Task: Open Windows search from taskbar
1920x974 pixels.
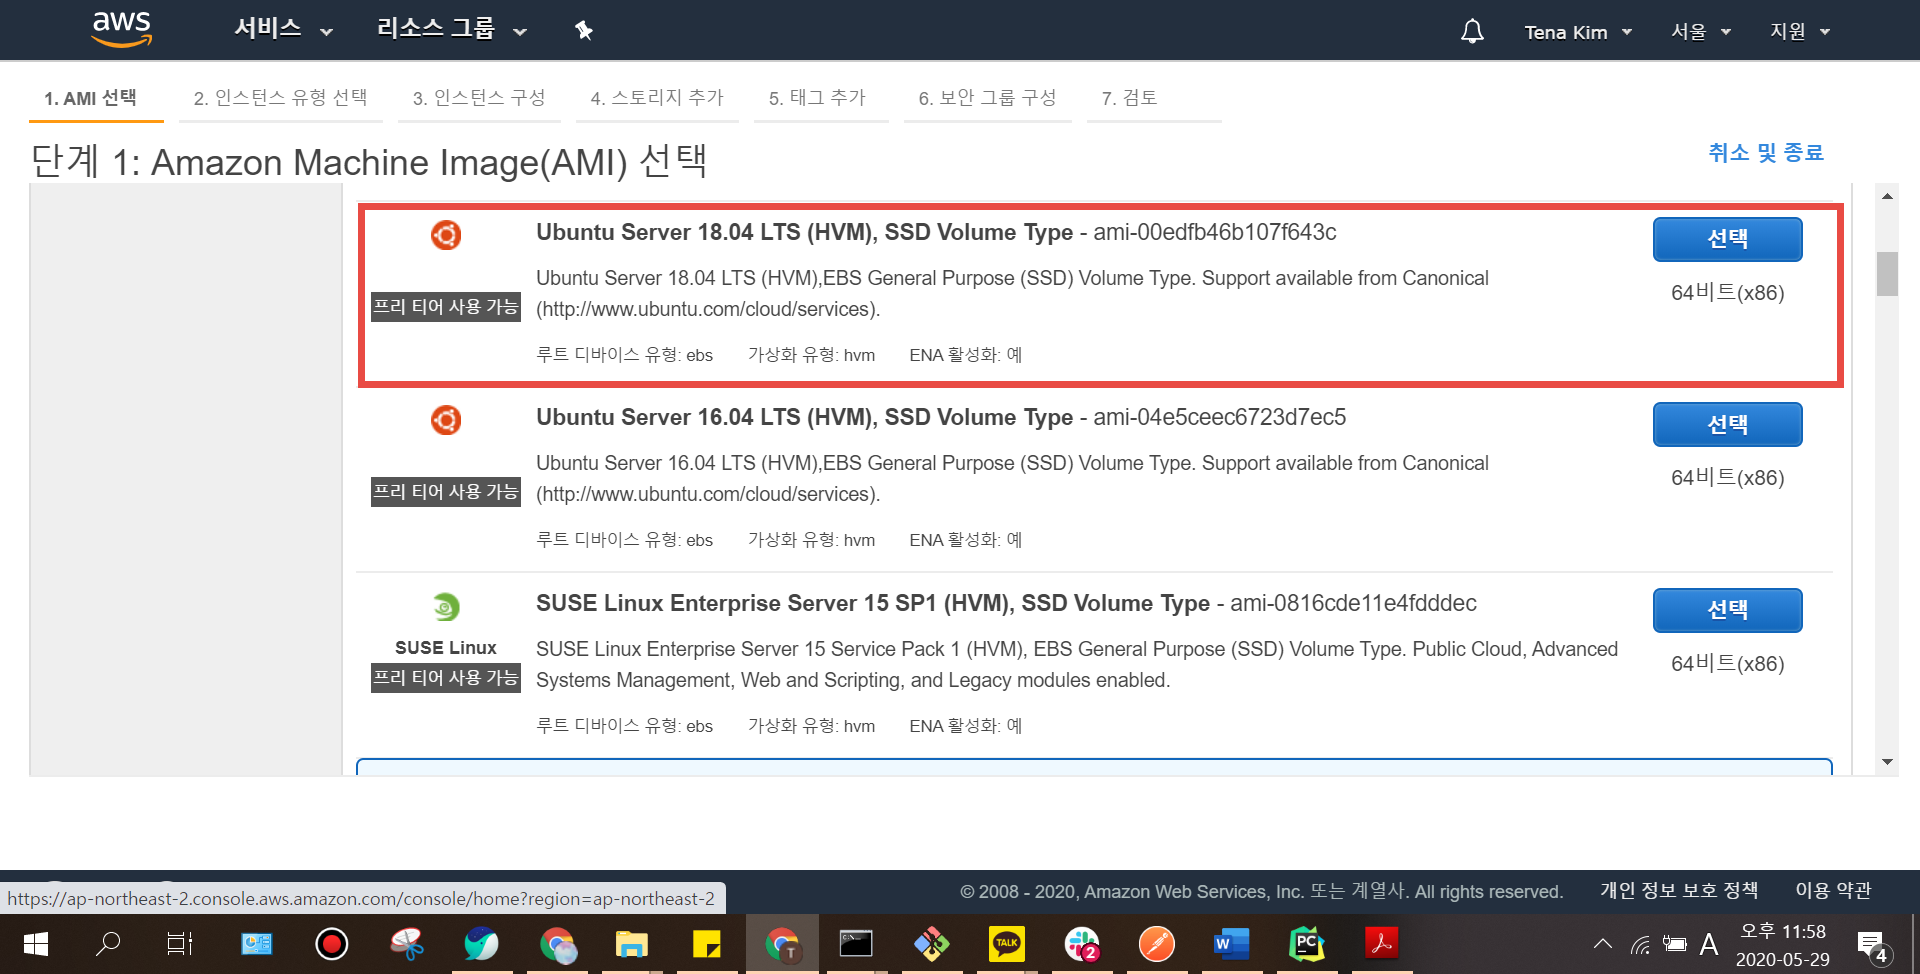Action: click(x=108, y=944)
